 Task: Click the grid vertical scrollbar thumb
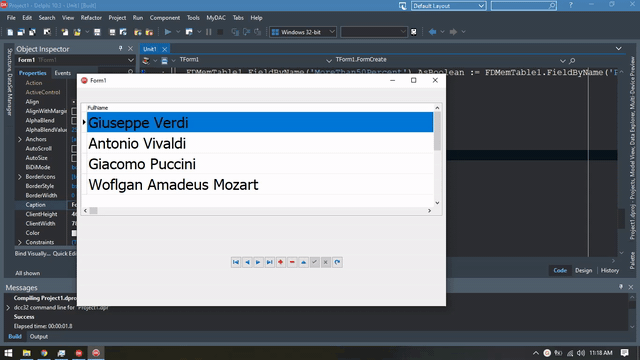point(437,131)
